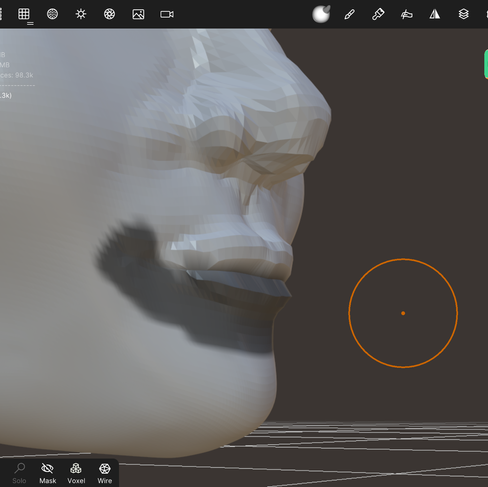Toggle Solo view mode
The width and height of the screenshot is (488, 487).
click(x=19, y=473)
